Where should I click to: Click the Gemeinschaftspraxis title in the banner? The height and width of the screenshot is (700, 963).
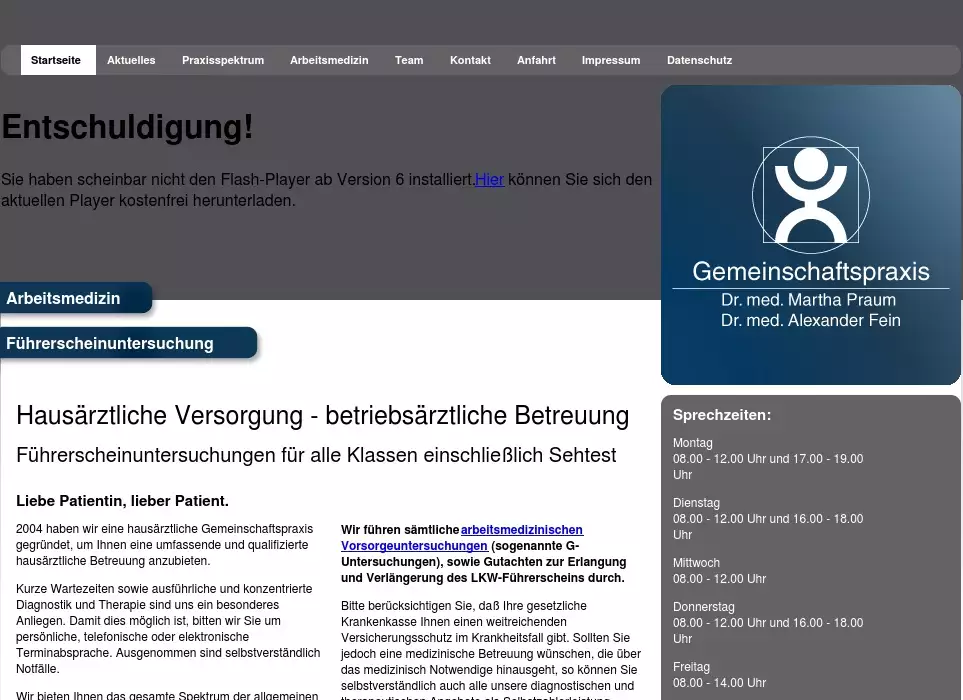pos(811,271)
